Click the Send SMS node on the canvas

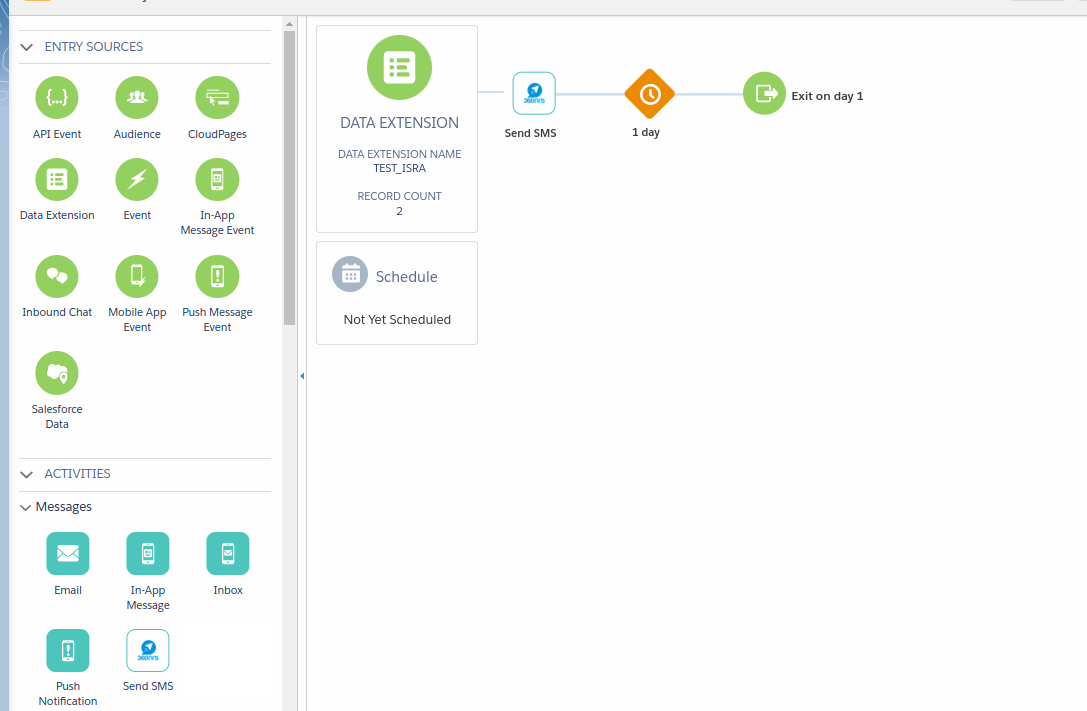pyautogui.click(x=534, y=94)
